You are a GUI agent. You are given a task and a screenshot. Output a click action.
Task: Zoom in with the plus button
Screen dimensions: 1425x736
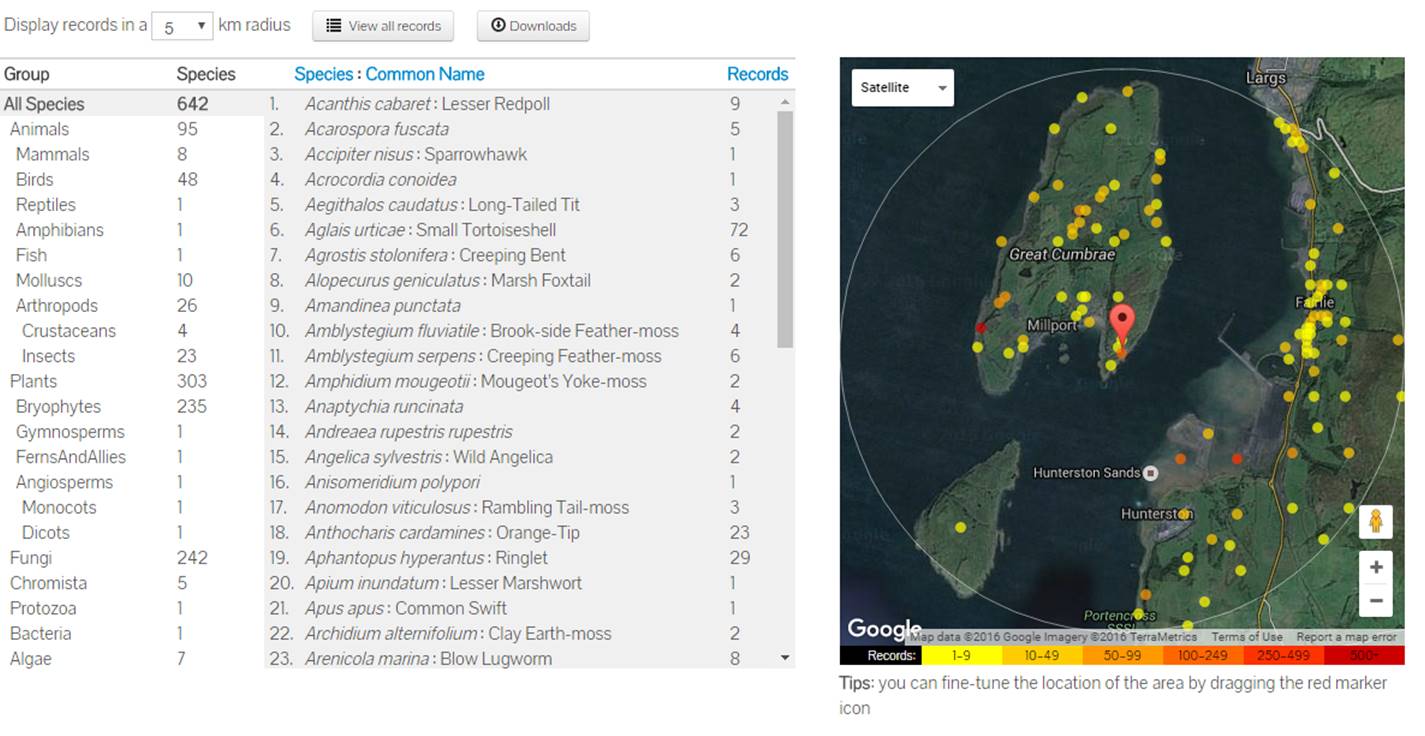point(1376,567)
